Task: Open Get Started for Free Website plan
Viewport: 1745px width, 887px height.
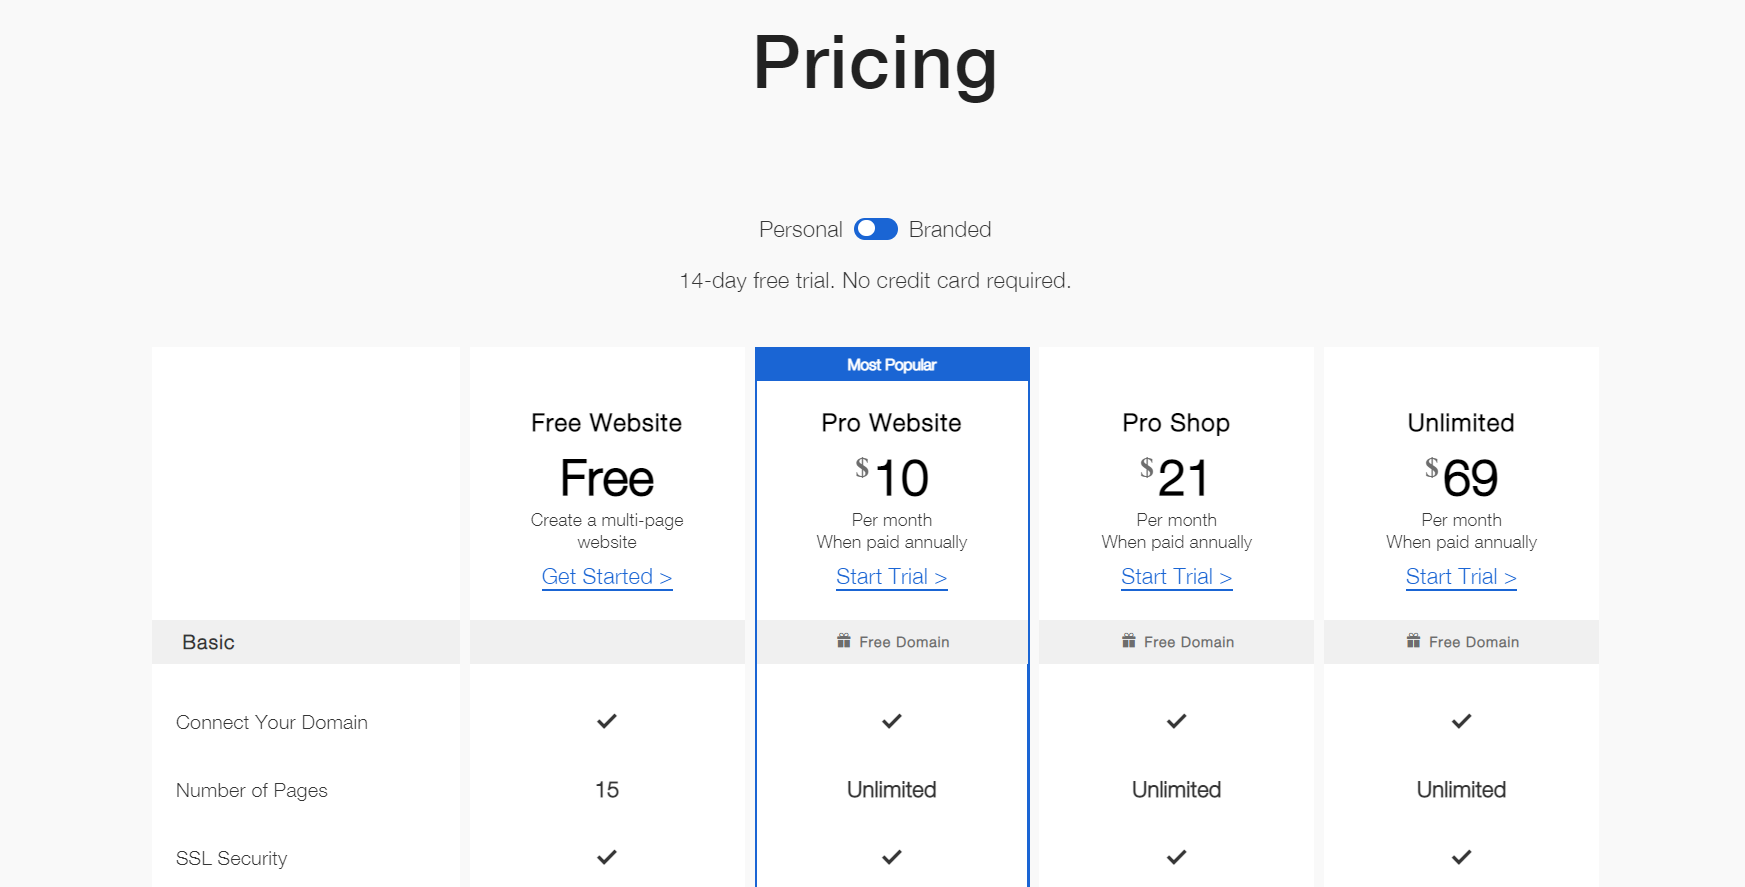Action: (x=606, y=577)
